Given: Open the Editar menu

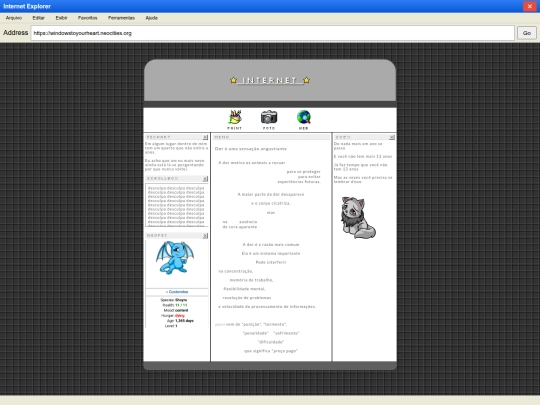Looking at the screenshot, I should [39, 18].
